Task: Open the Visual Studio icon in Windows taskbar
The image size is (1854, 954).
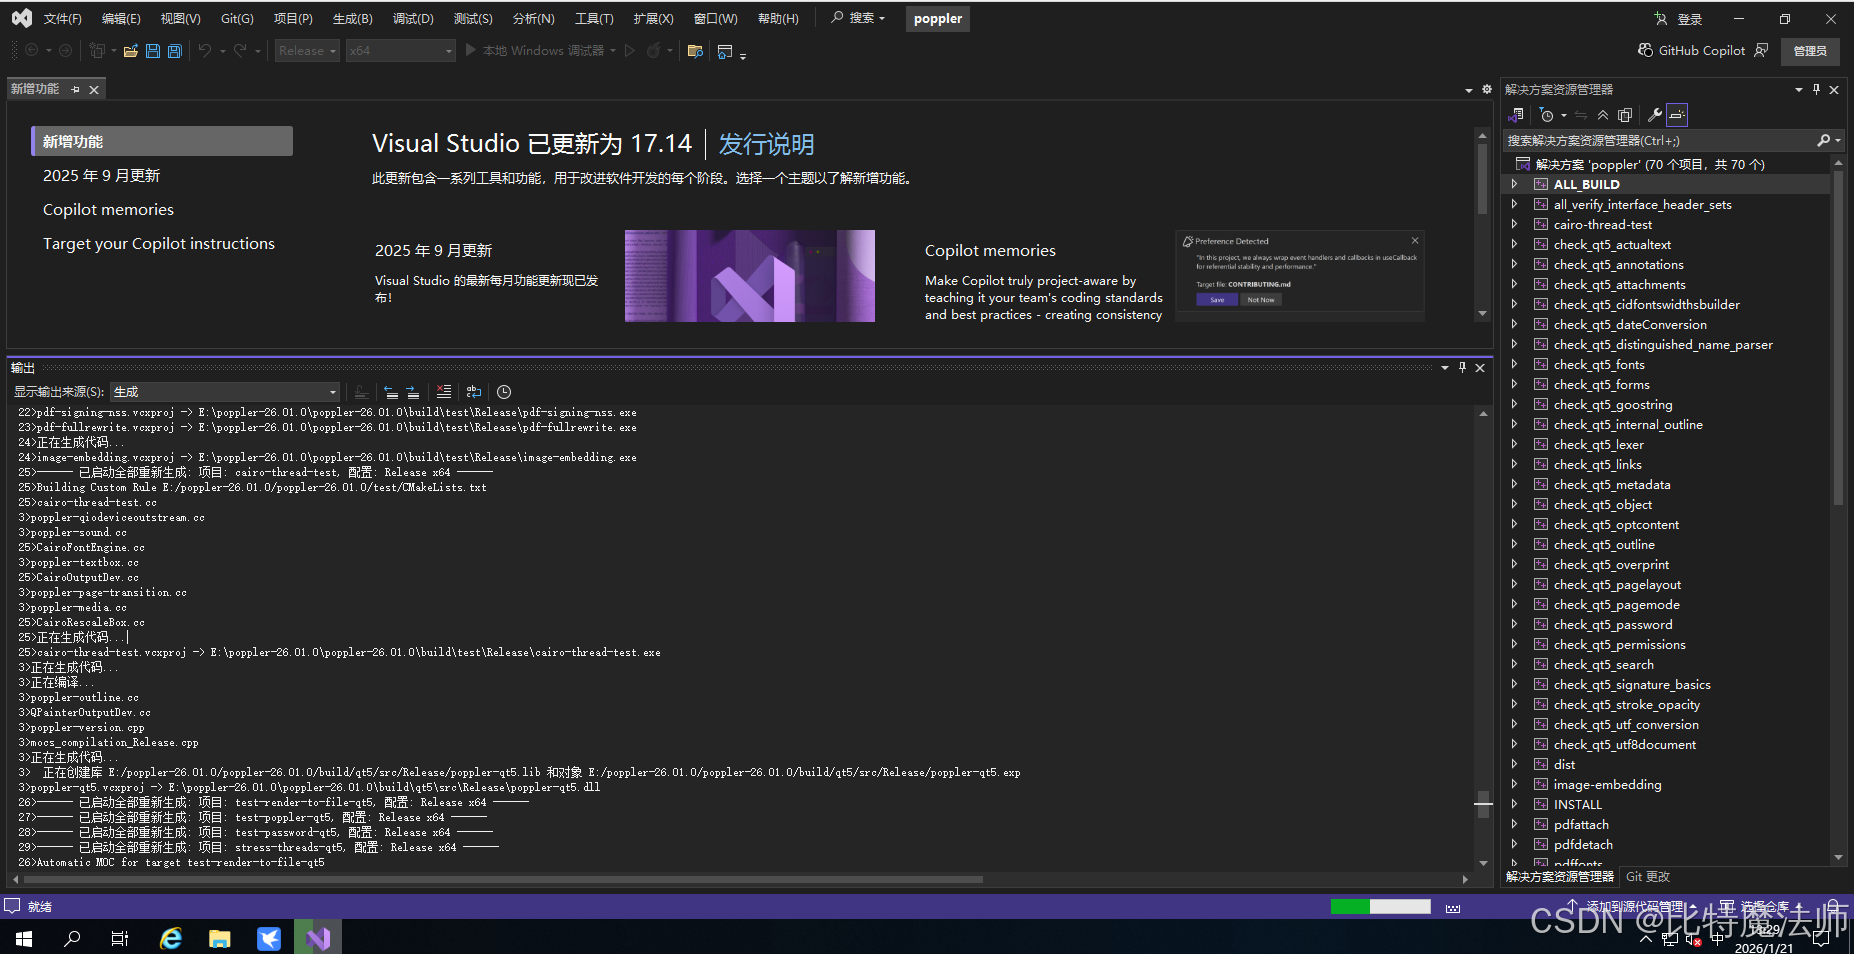Action: [x=318, y=938]
